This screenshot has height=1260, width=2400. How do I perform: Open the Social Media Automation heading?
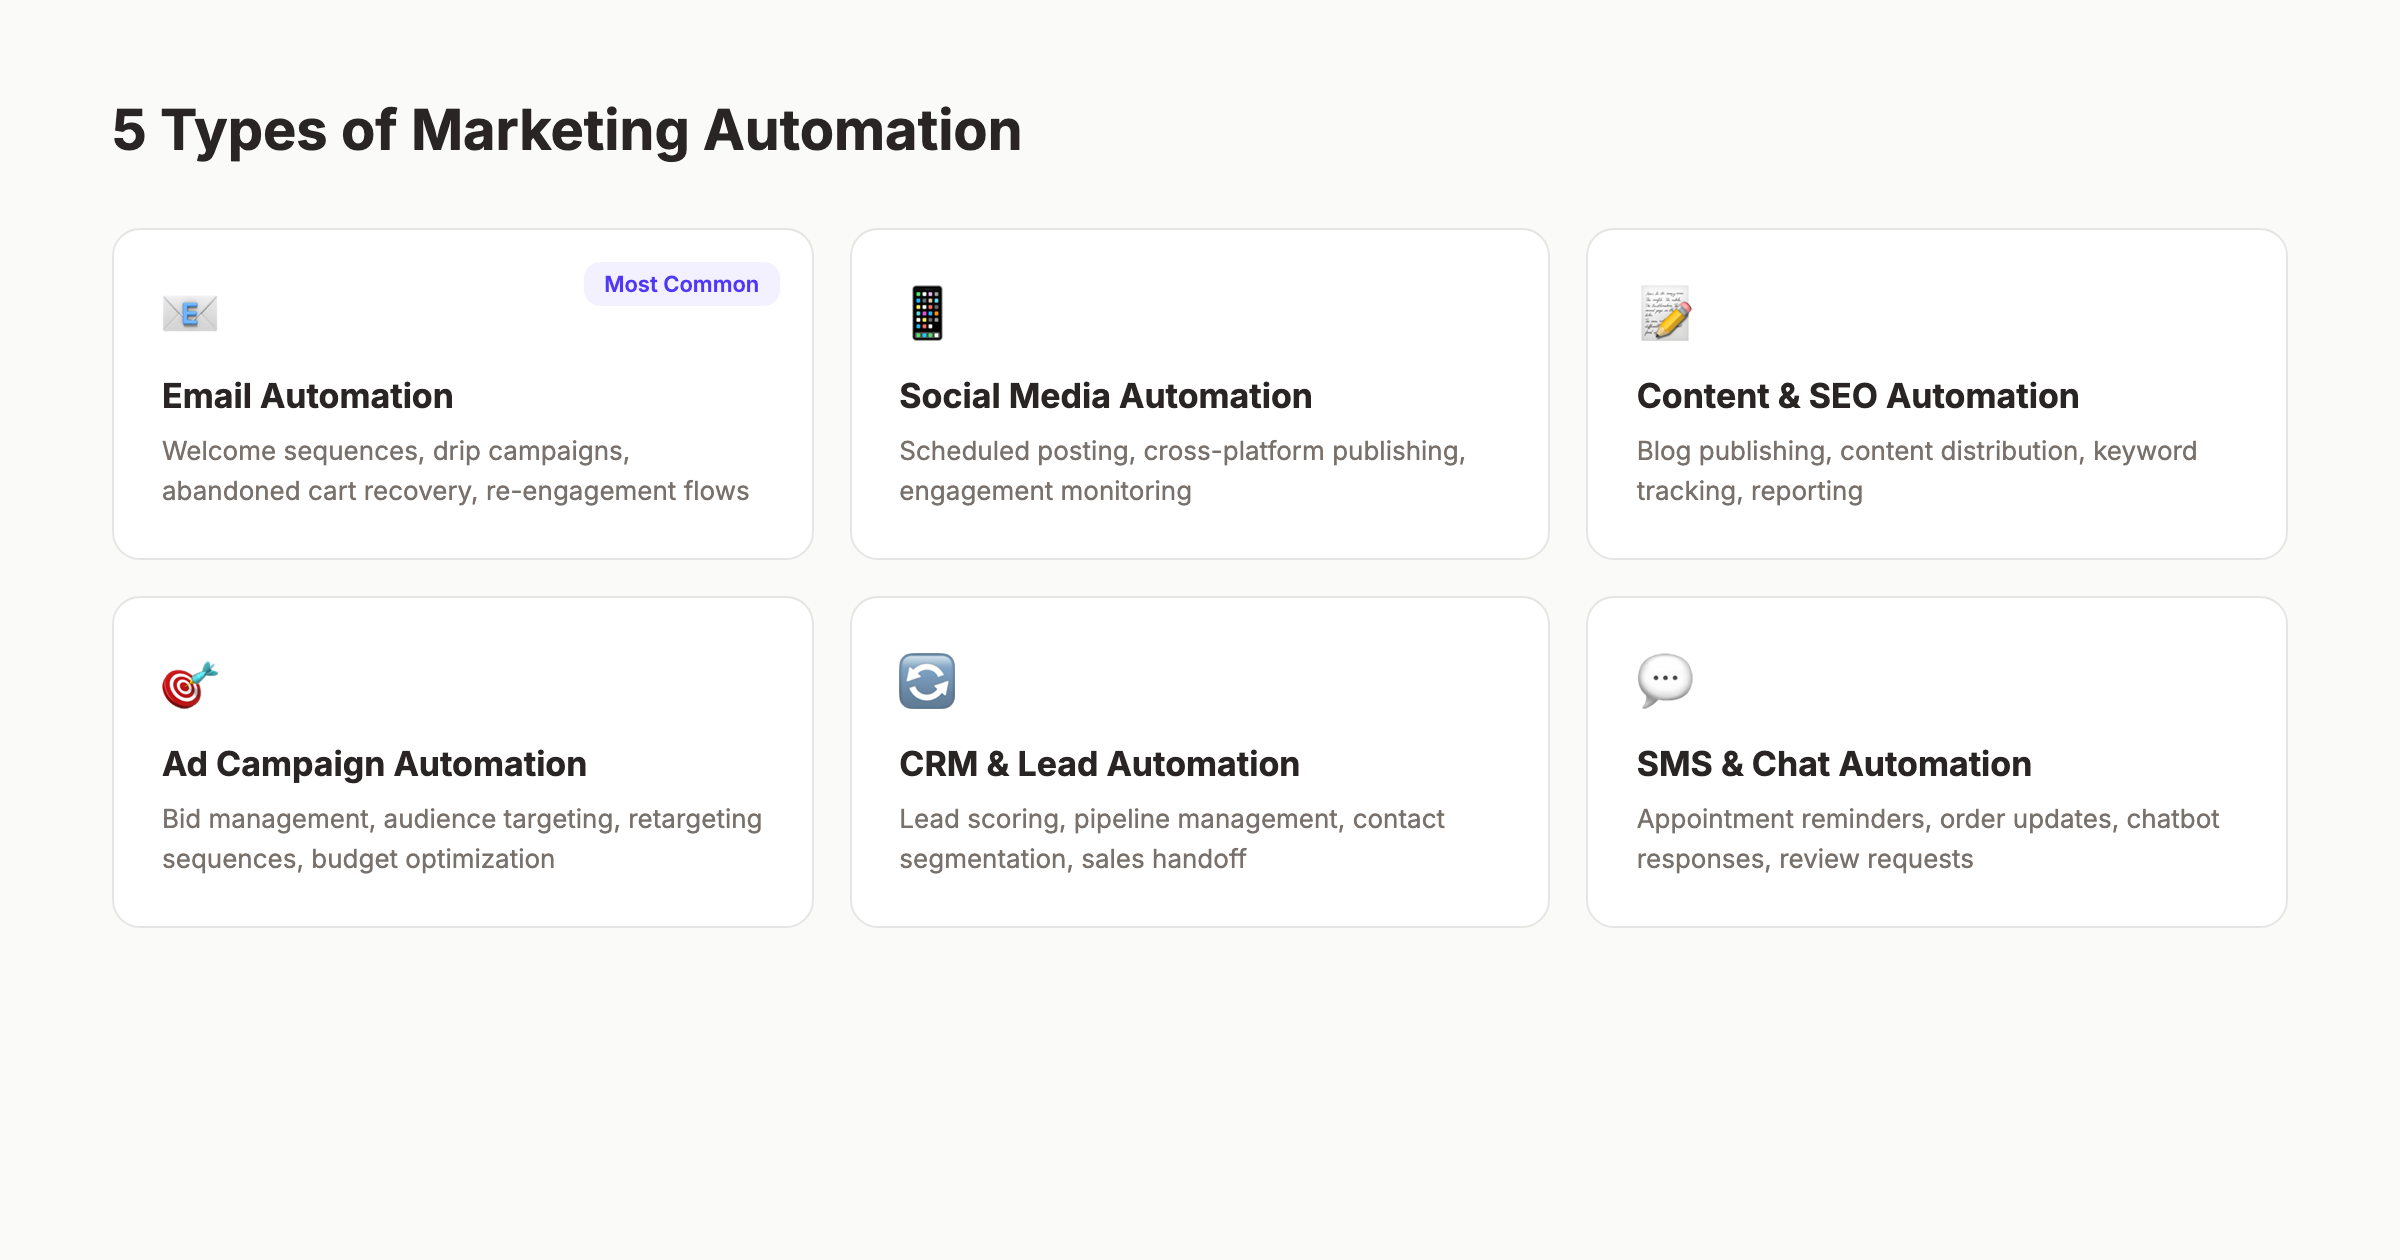click(1105, 396)
